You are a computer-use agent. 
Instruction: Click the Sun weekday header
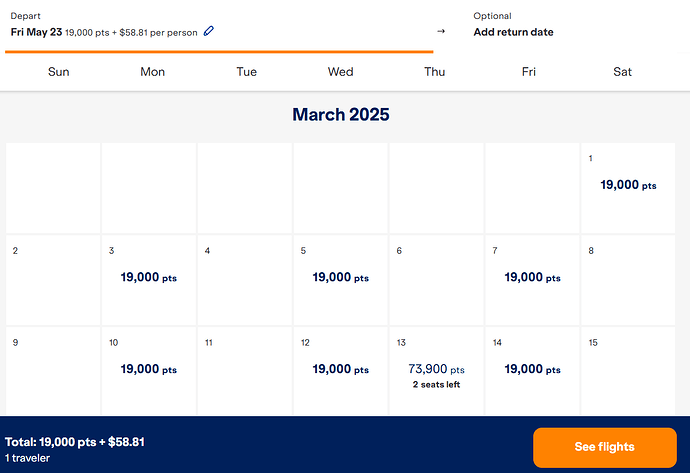pyautogui.click(x=59, y=72)
